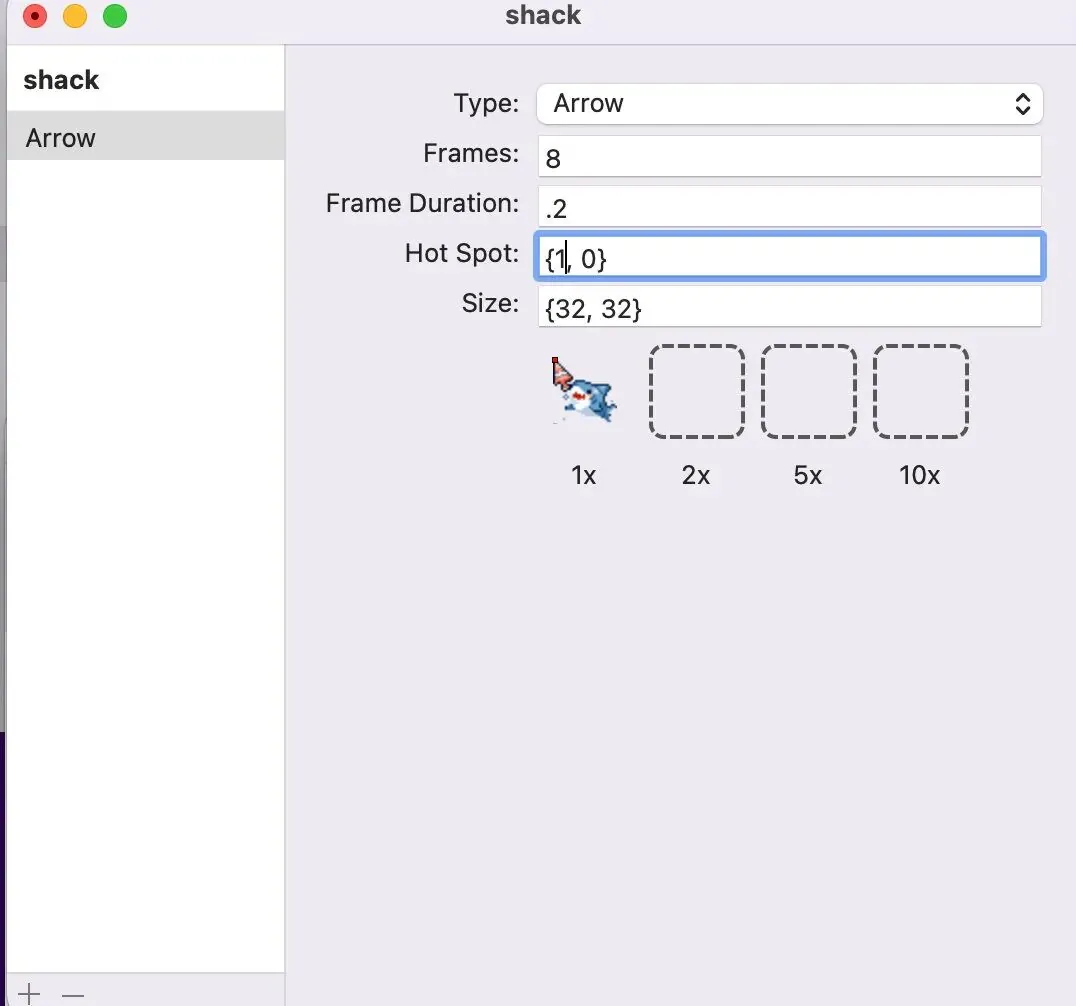Viewport: 1076px width, 1006px height.
Task: Click the "5x" scale label
Action: (x=808, y=475)
